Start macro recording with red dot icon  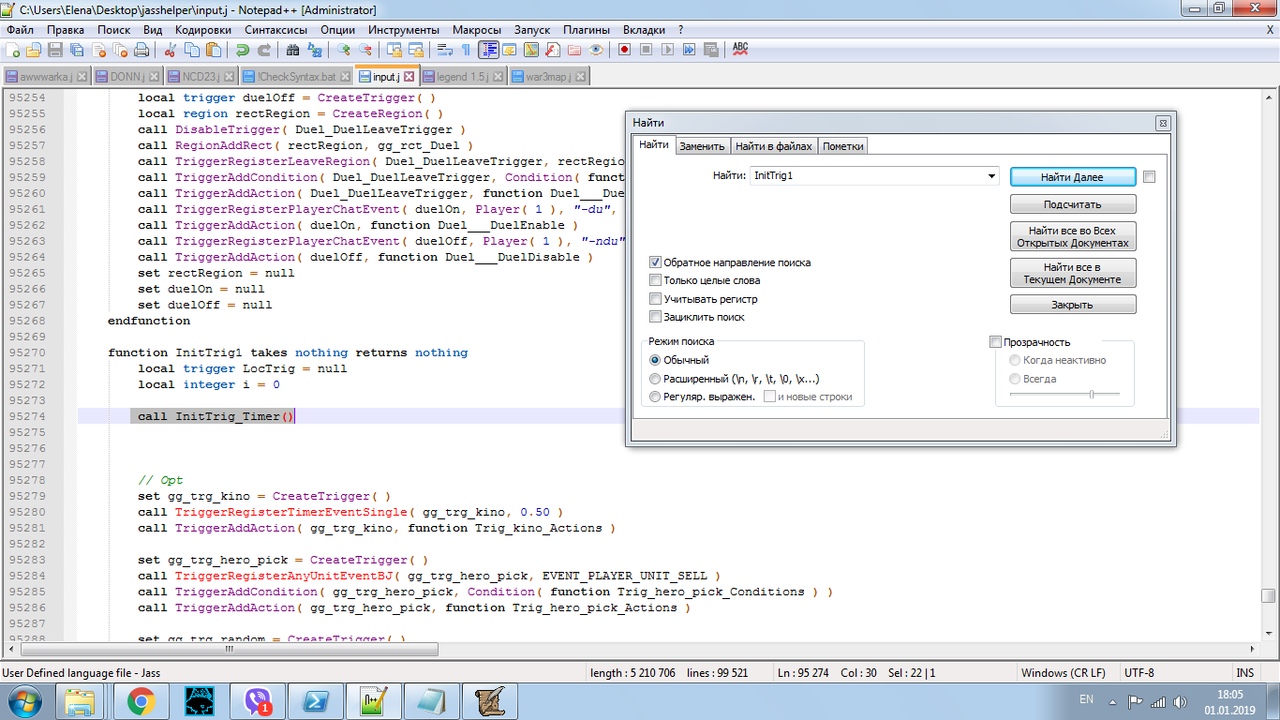click(x=624, y=50)
